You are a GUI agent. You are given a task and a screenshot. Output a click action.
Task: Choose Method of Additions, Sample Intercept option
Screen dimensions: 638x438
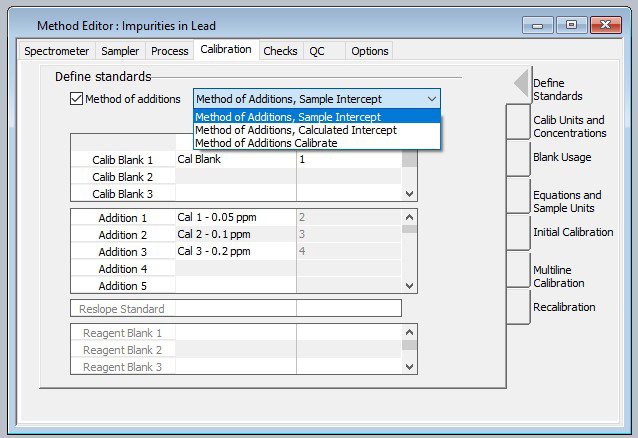coord(317,117)
